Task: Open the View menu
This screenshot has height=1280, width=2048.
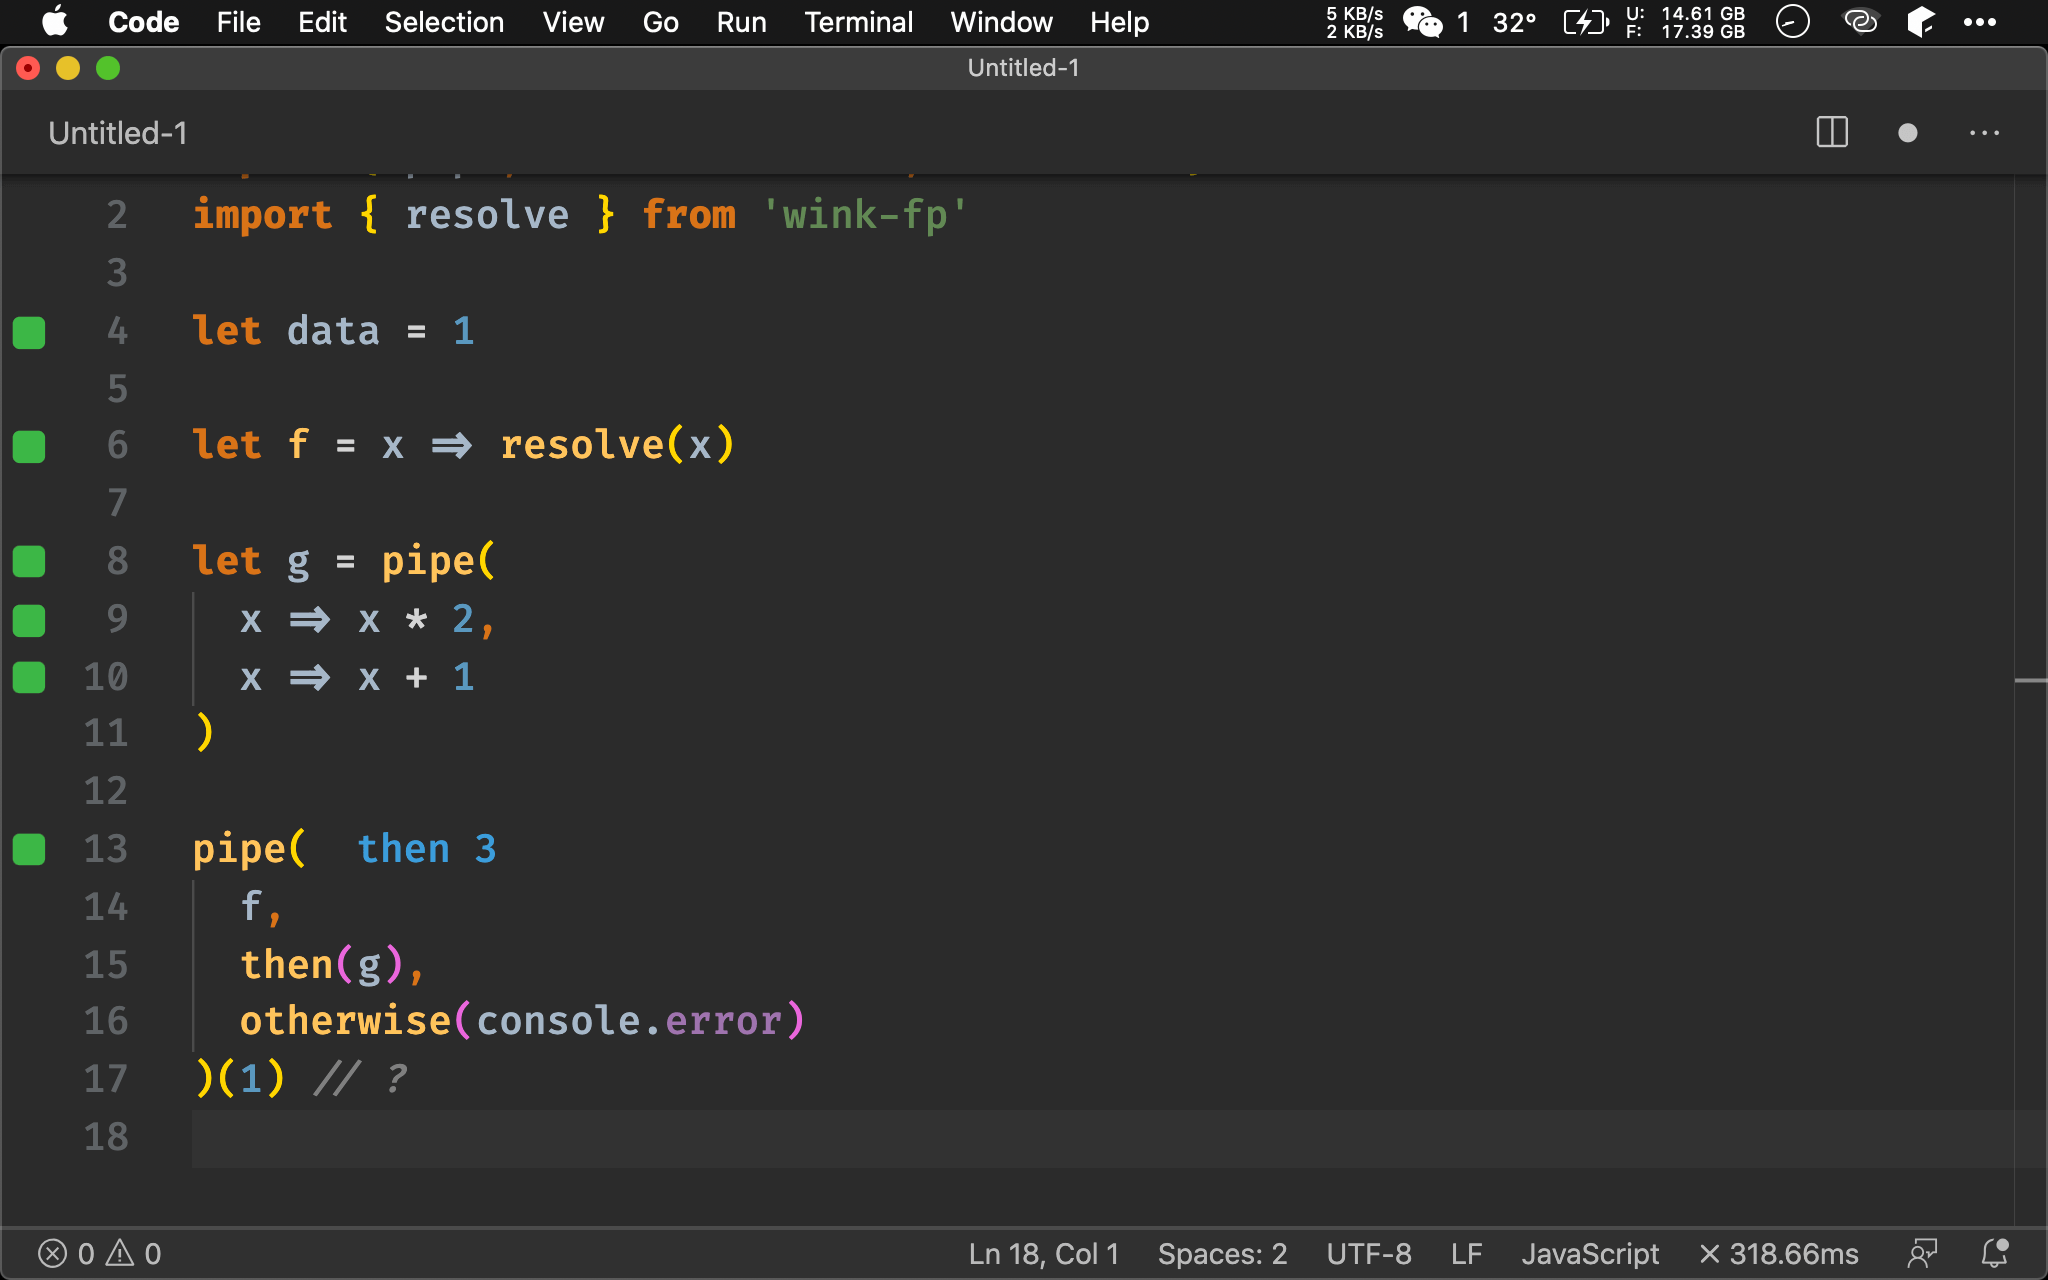Action: (573, 22)
